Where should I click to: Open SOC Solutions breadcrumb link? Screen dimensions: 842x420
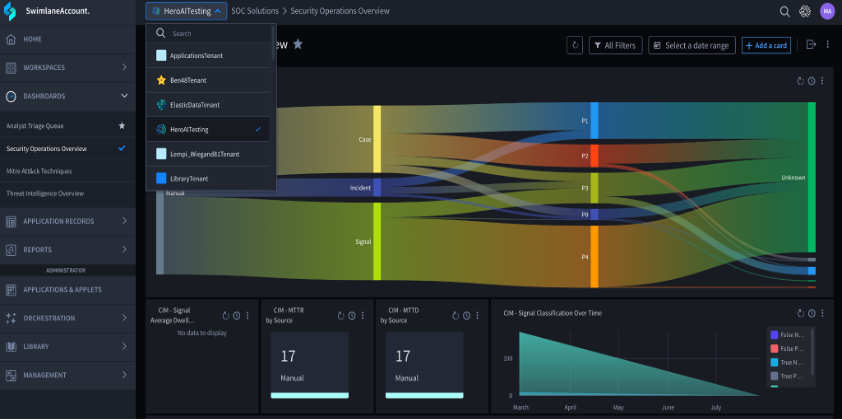(255, 11)
